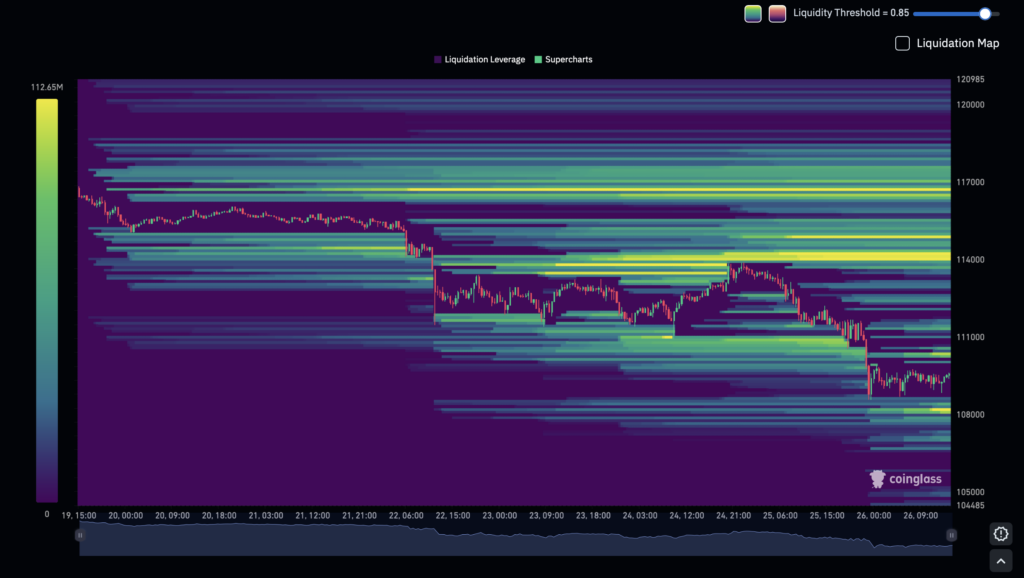Click the chevron button below the alert icon
Screen dimensions: 1024x578
click(x=1000, y=560)
